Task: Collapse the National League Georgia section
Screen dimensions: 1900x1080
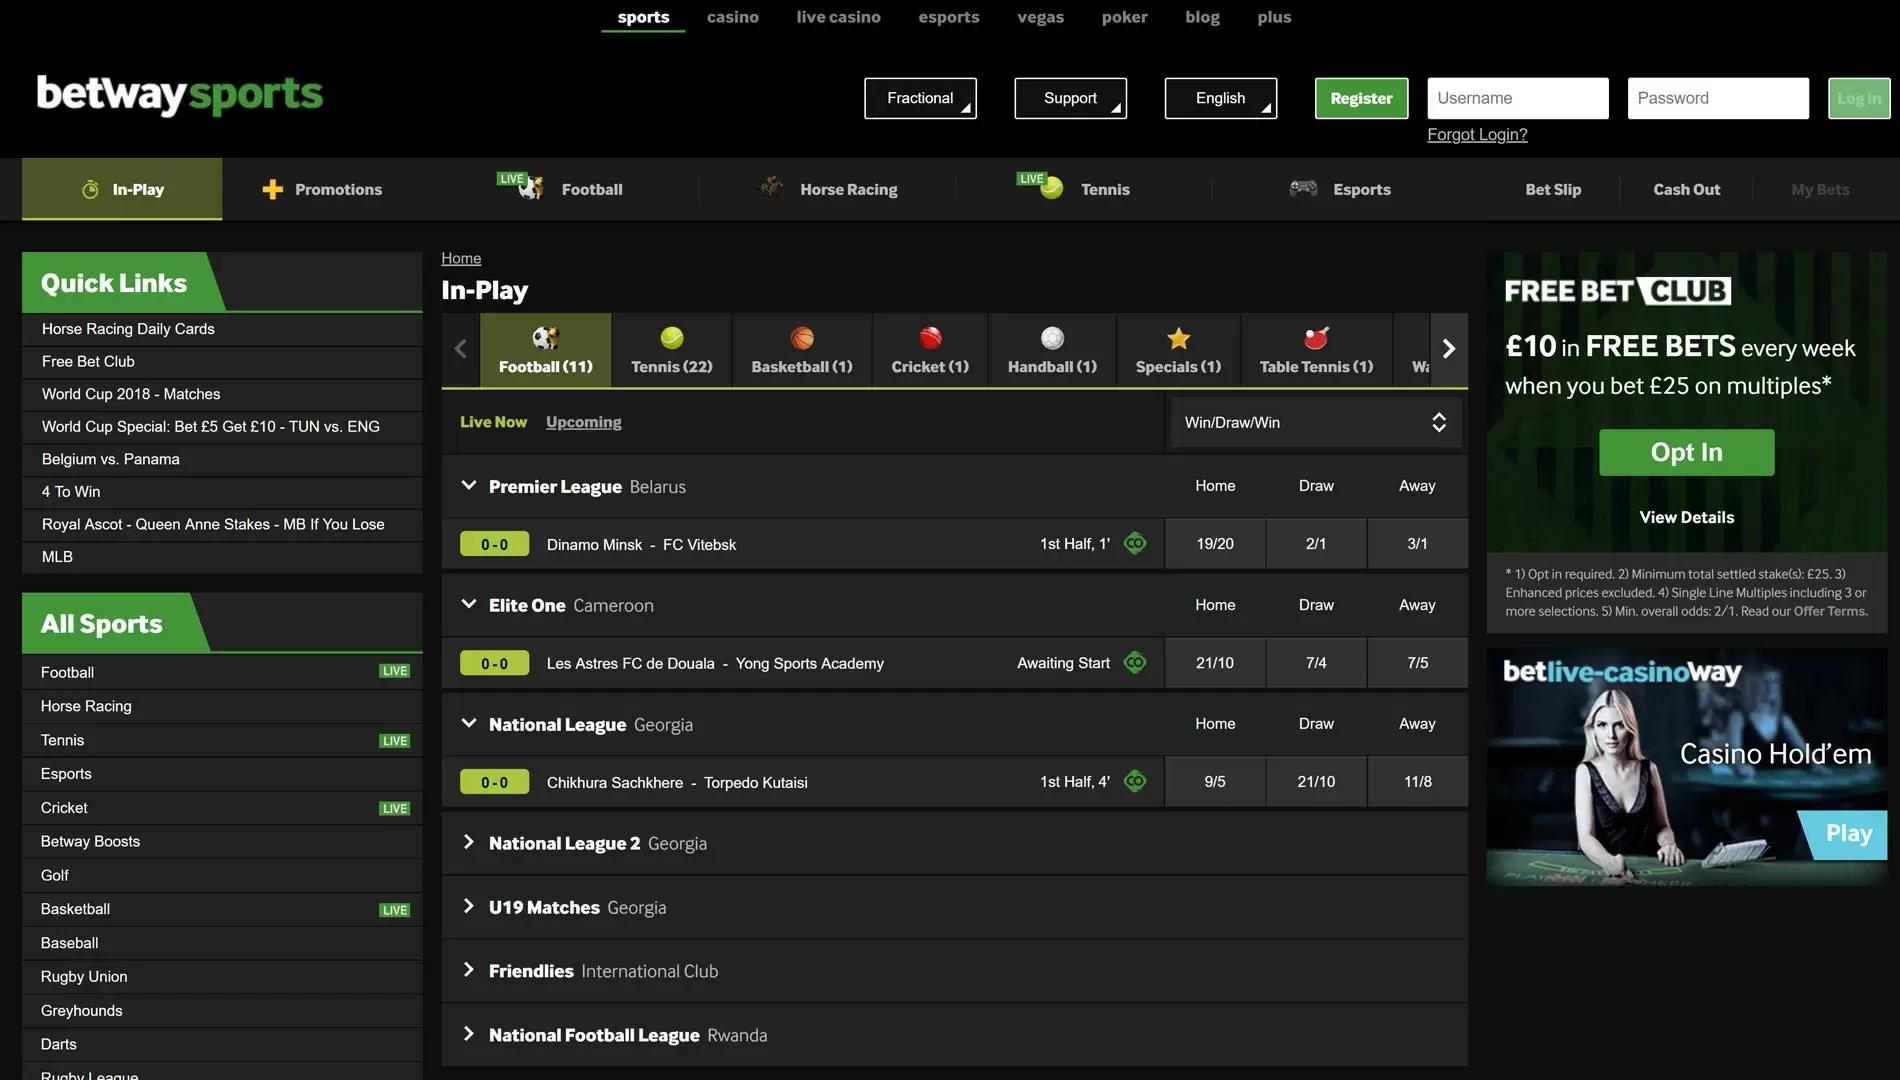Action: click(468, 723)
